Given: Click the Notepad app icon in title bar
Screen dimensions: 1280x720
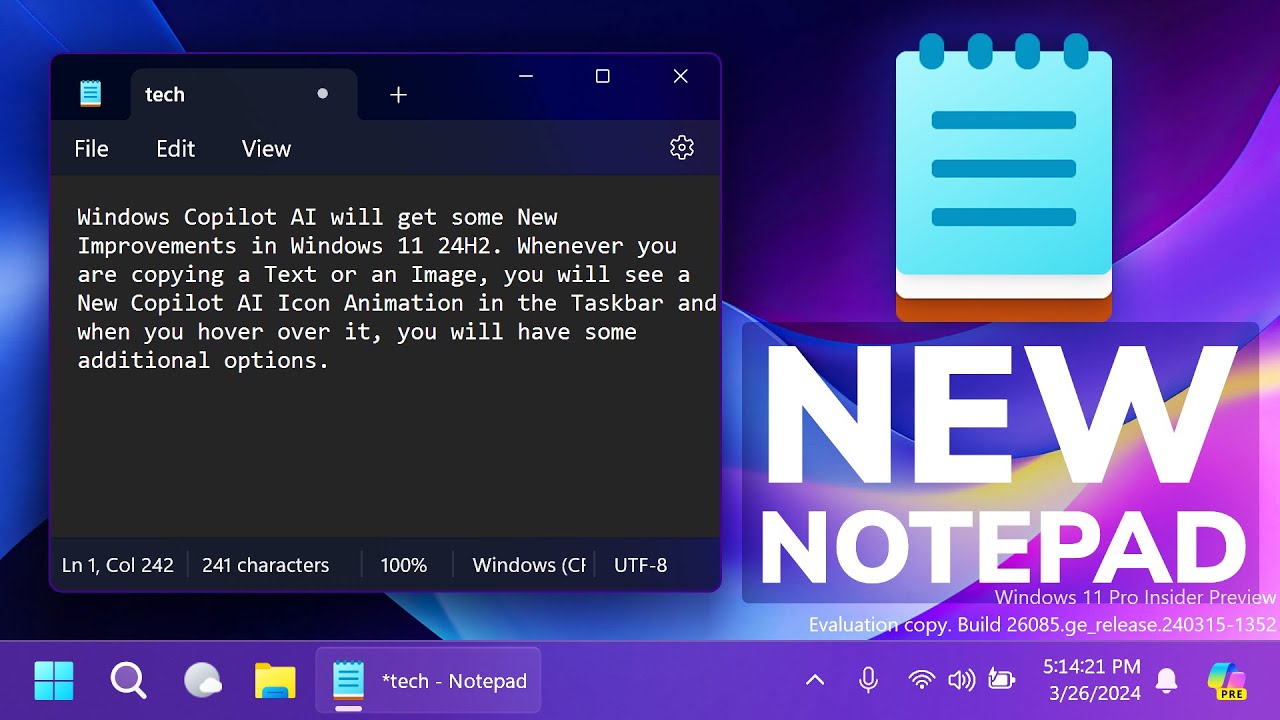Looking at the screenshot, I should [x=91, y=94].
